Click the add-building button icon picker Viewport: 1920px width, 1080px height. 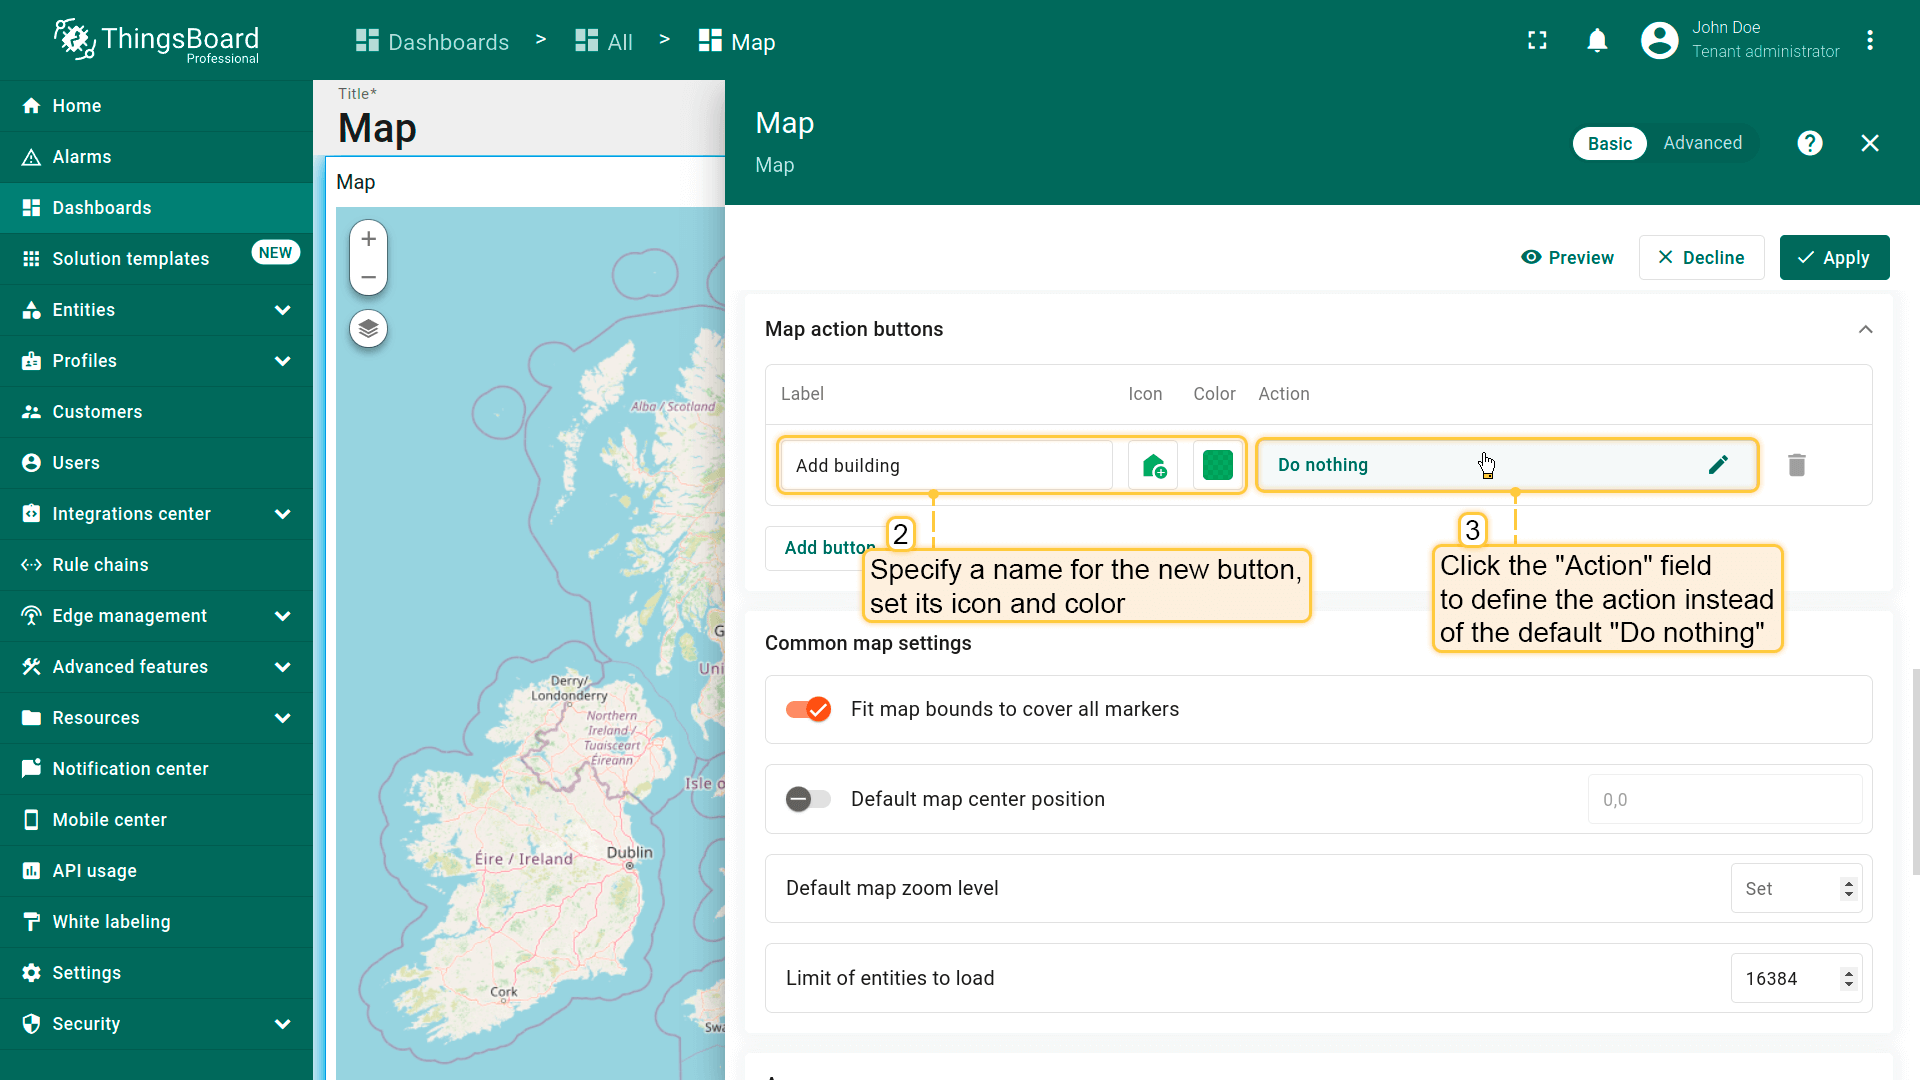(1153, 465)
